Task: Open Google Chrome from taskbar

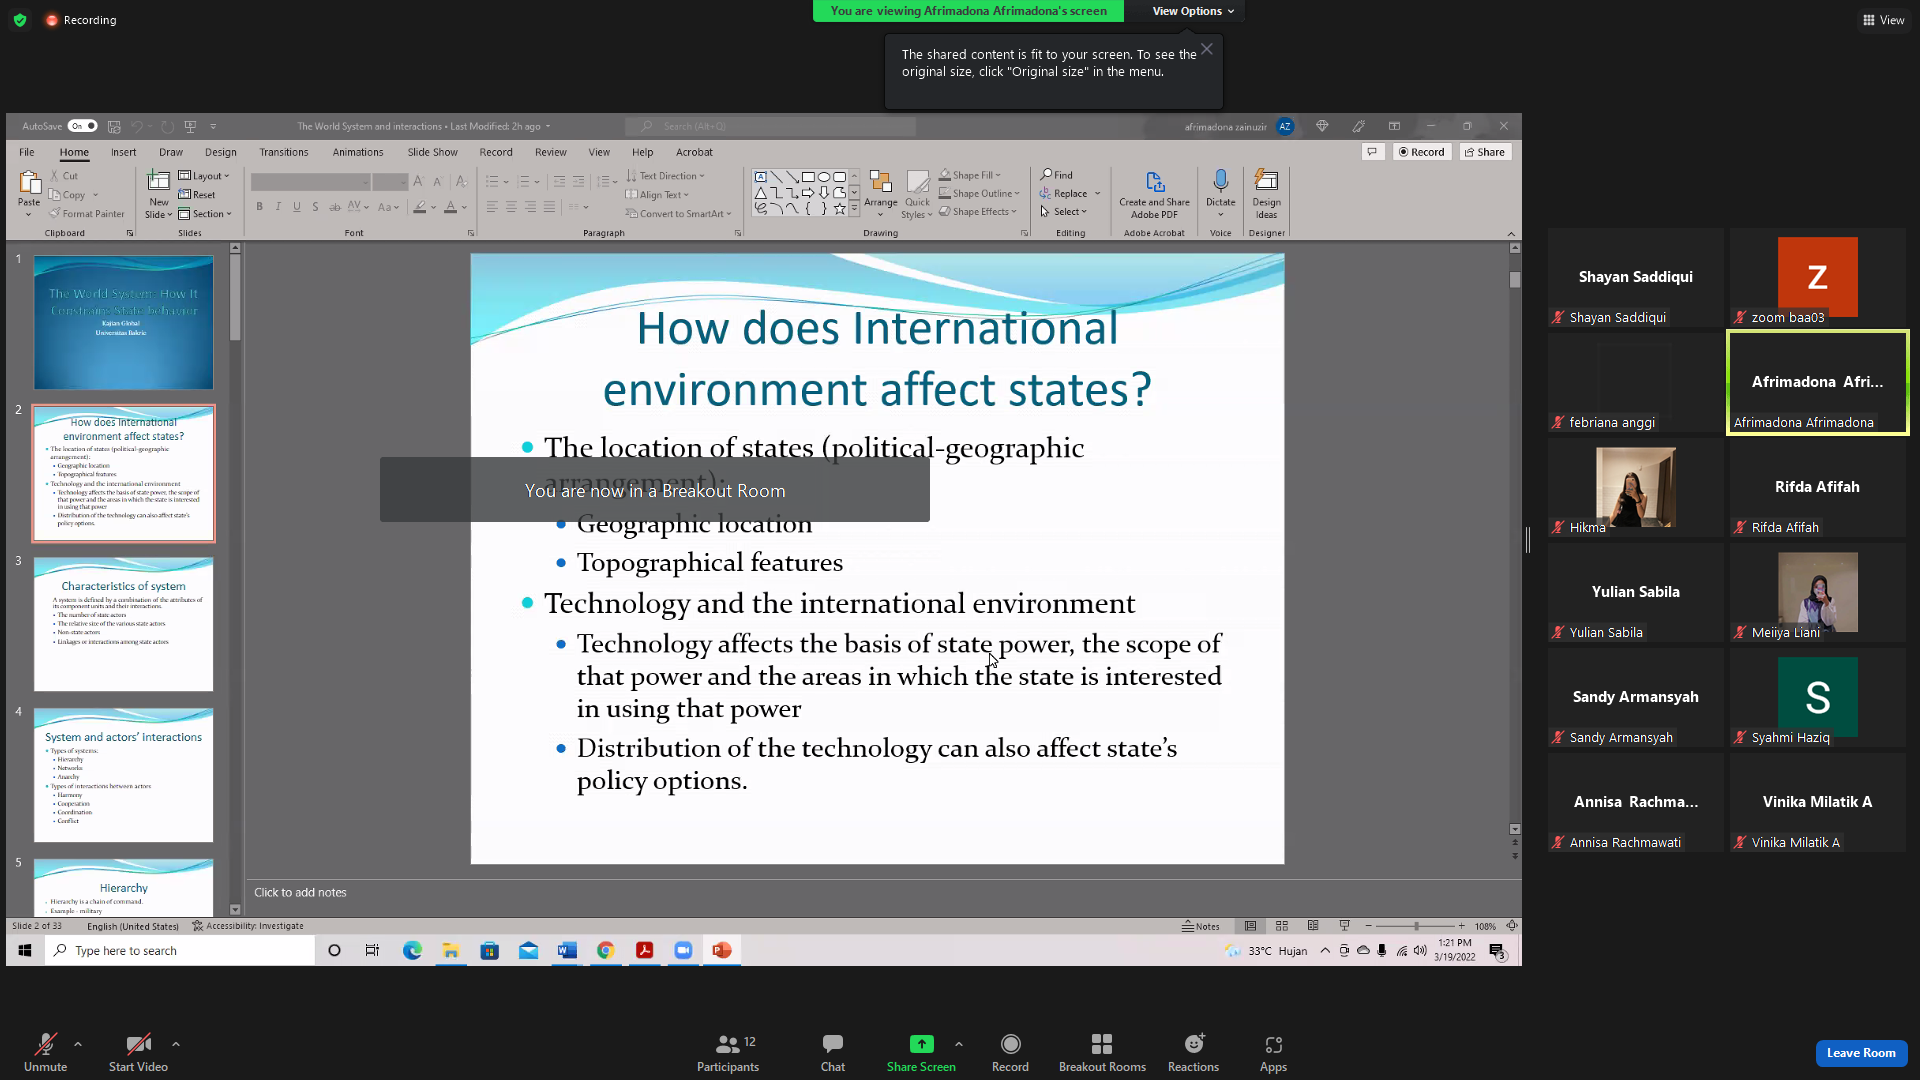Action: (605, 951)
